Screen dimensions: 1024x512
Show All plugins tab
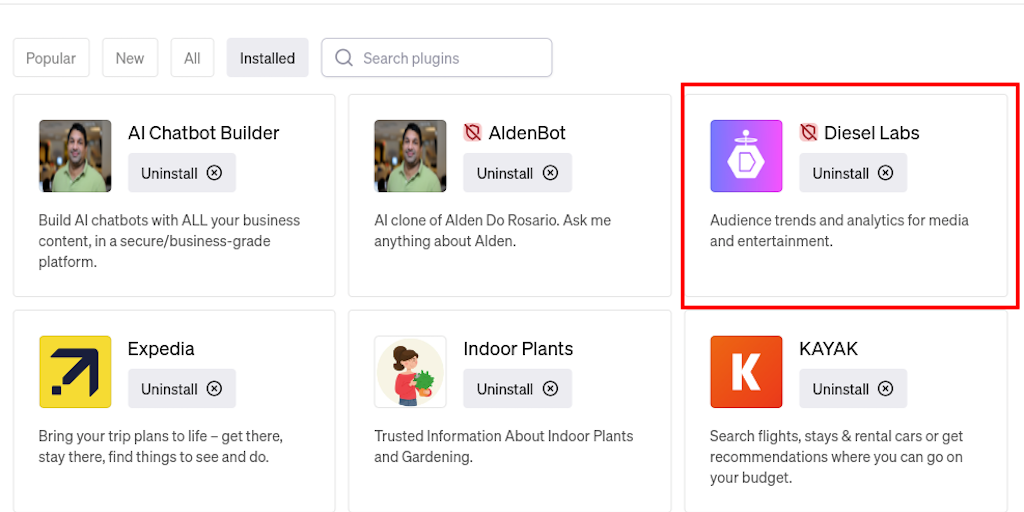click(x=192, y=58)
